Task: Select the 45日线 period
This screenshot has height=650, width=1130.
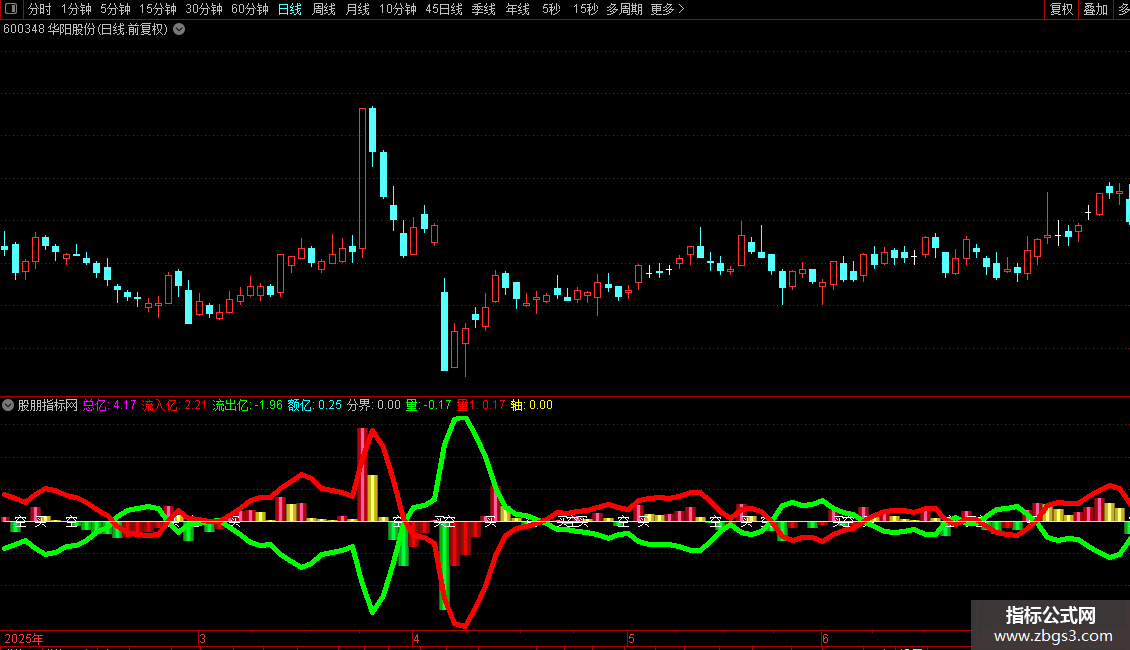Action: coord(444,9)
